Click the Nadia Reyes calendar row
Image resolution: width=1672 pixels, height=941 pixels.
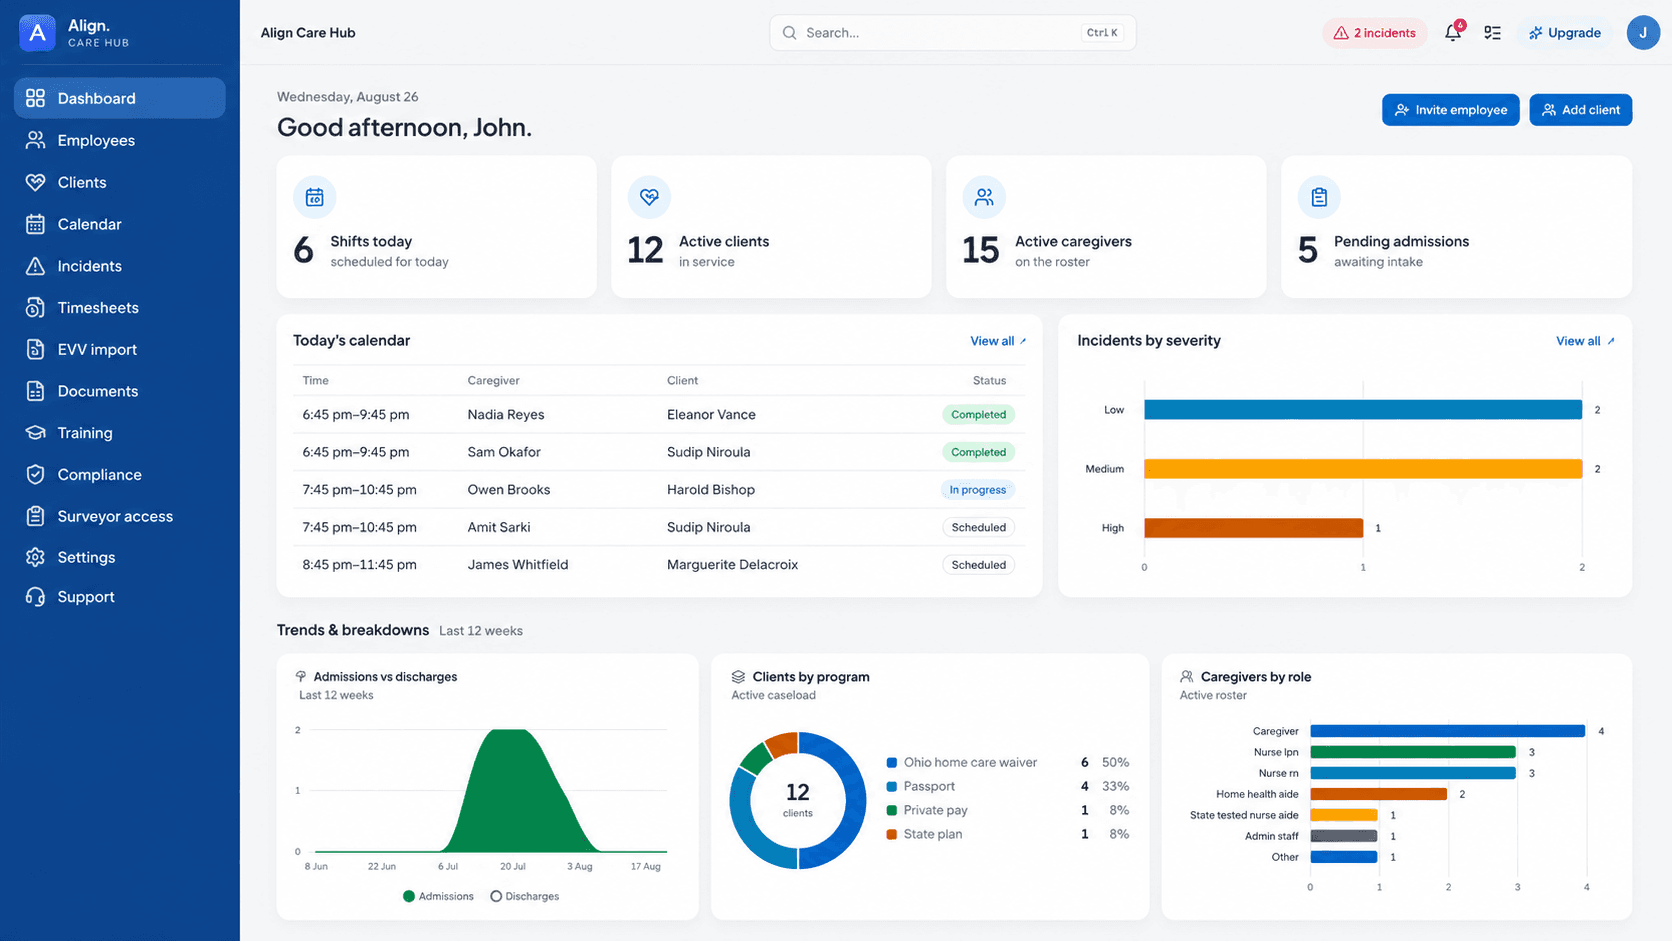pos(659,414)
